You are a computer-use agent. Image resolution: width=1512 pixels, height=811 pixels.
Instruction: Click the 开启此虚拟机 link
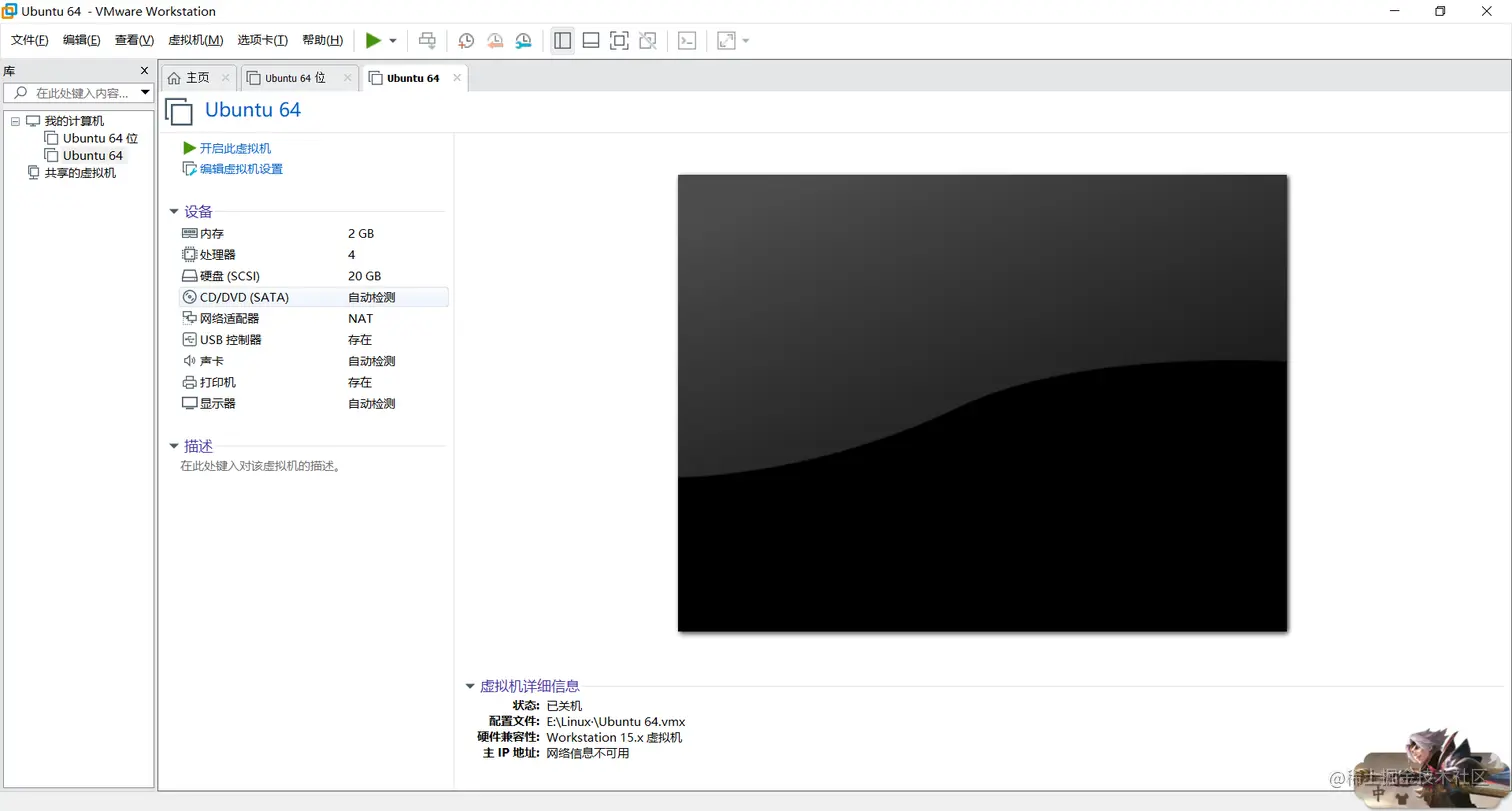235,148
